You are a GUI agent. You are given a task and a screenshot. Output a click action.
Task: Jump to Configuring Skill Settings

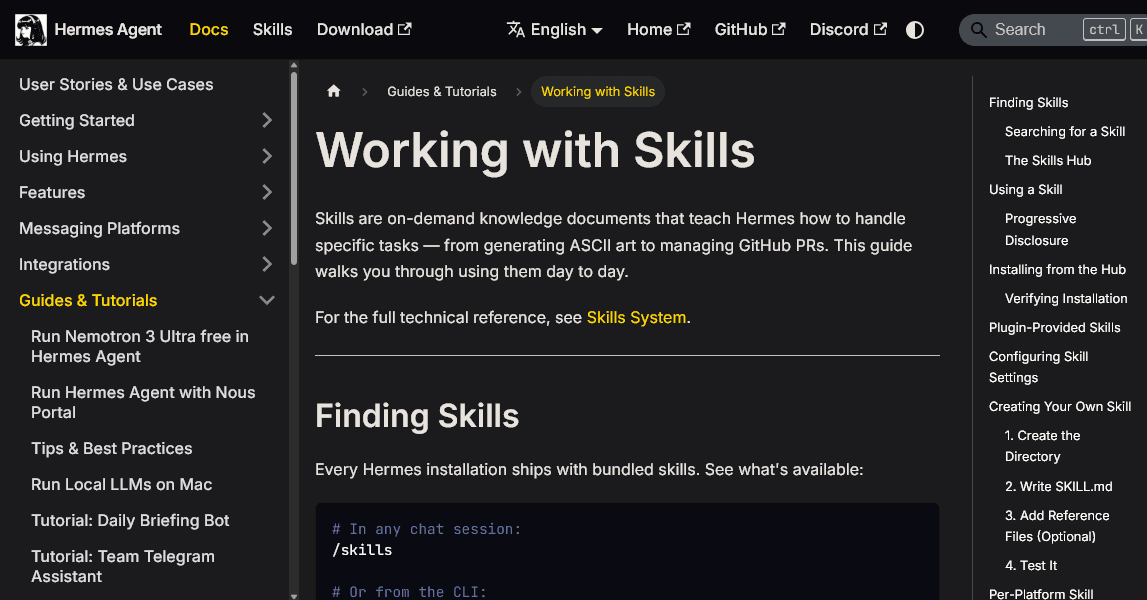1039,367
